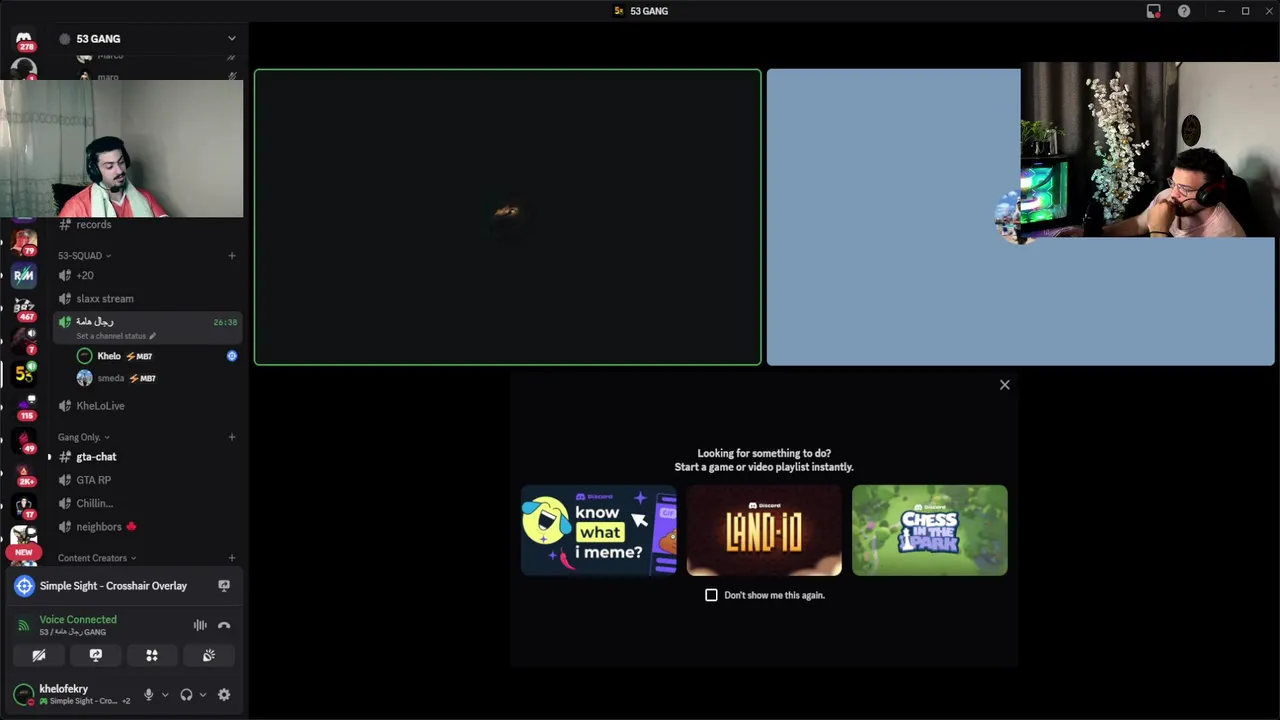Select the 53 server icon

click(24, 374)
